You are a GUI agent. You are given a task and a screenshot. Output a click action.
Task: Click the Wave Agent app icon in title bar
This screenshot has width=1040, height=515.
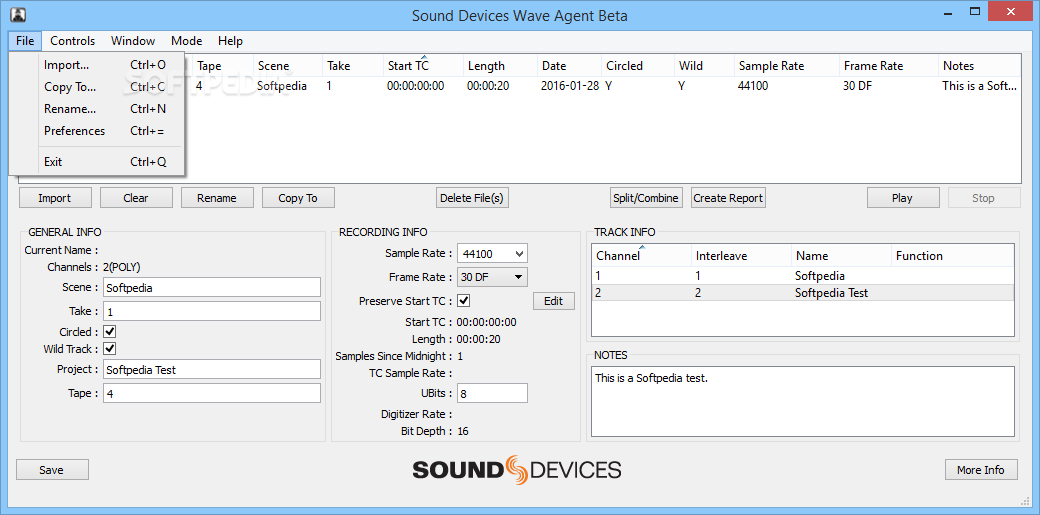19,13
